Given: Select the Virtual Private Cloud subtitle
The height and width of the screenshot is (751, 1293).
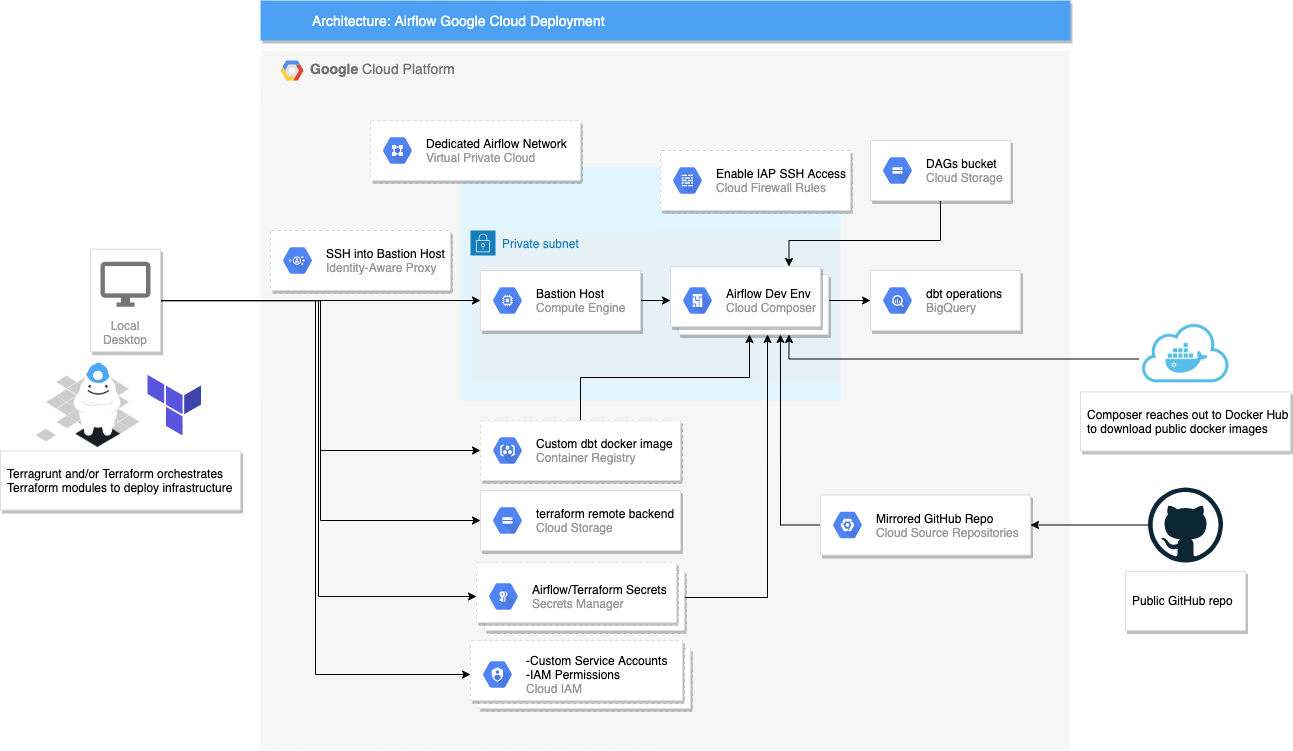Looking at the screenshot, I should point(480,158).
